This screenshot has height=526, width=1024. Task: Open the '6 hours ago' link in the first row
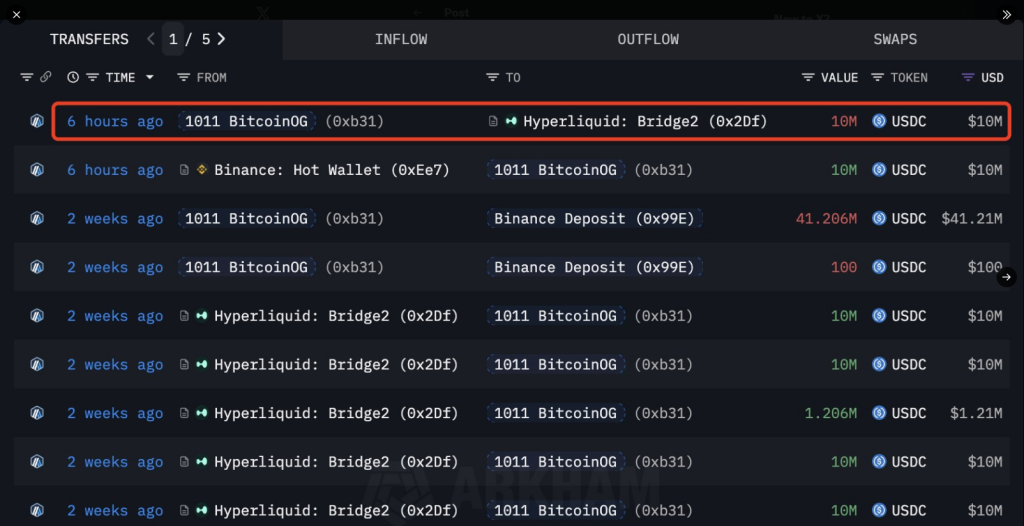(x=115, y=121)
